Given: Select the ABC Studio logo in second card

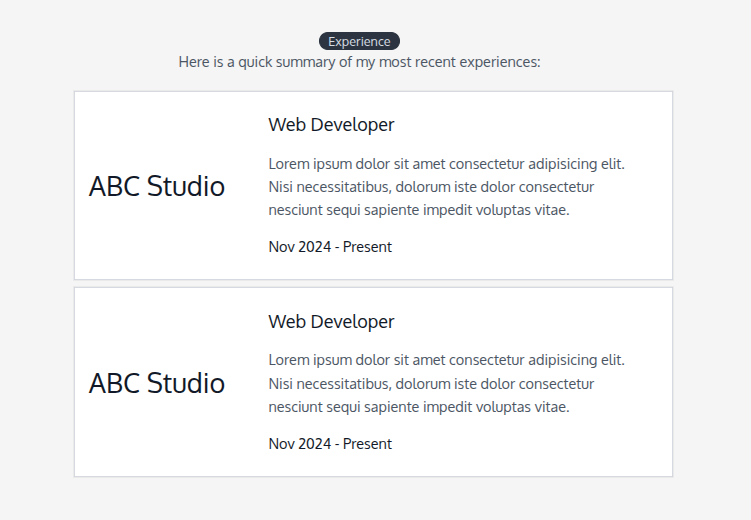Looking at the screenshot, I should pos(157,383).
